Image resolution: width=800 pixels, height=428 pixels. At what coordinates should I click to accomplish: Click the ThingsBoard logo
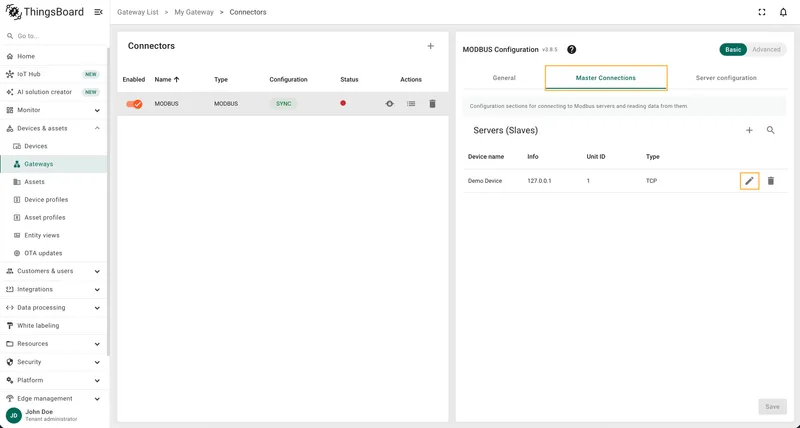pos(45,12)
